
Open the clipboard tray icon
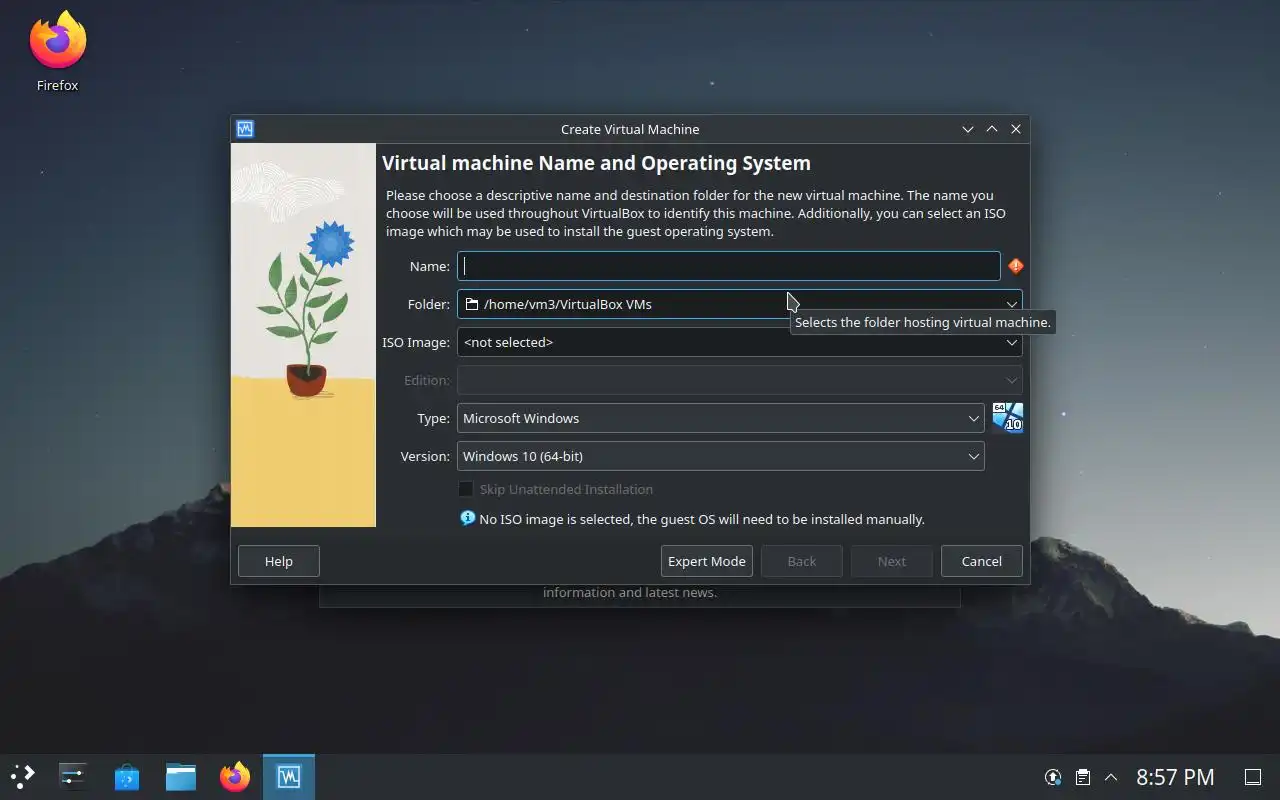click(x=1082, y=777)
